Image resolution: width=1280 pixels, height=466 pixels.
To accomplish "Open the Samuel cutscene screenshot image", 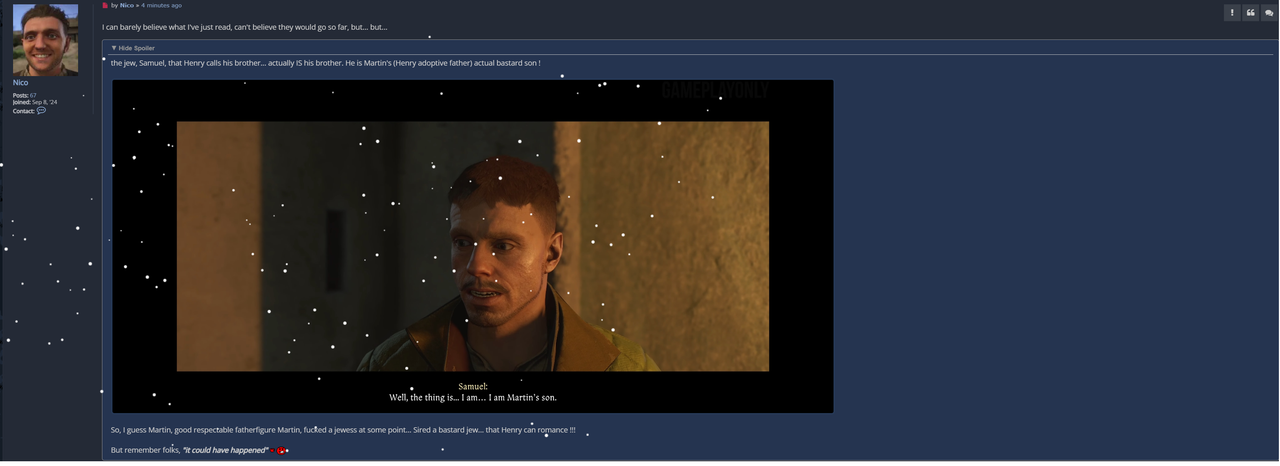I will coord(472,246).
